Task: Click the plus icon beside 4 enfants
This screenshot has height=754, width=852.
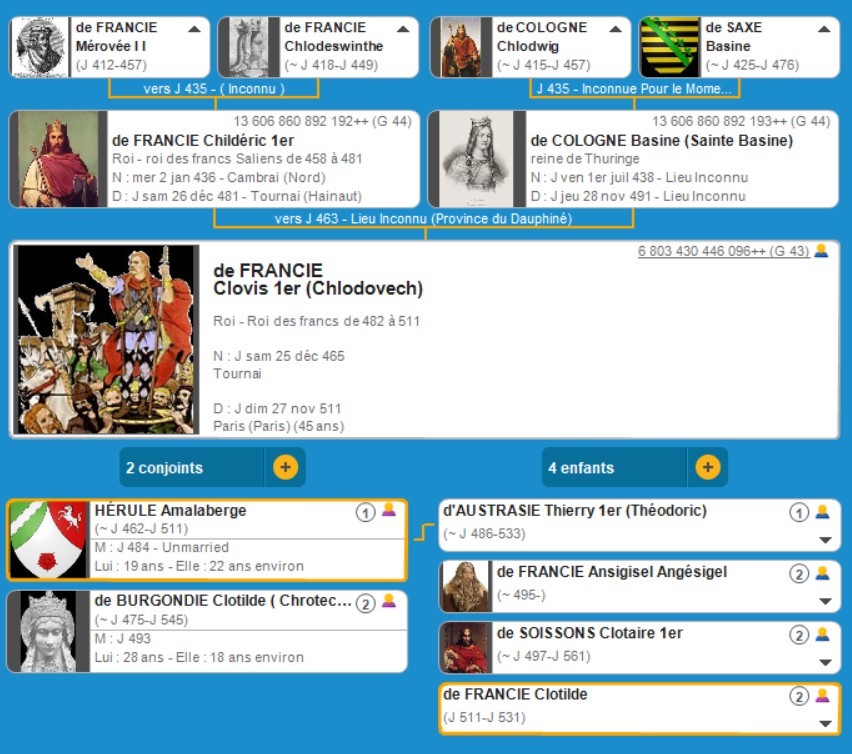Action: [x=707, y=467]
